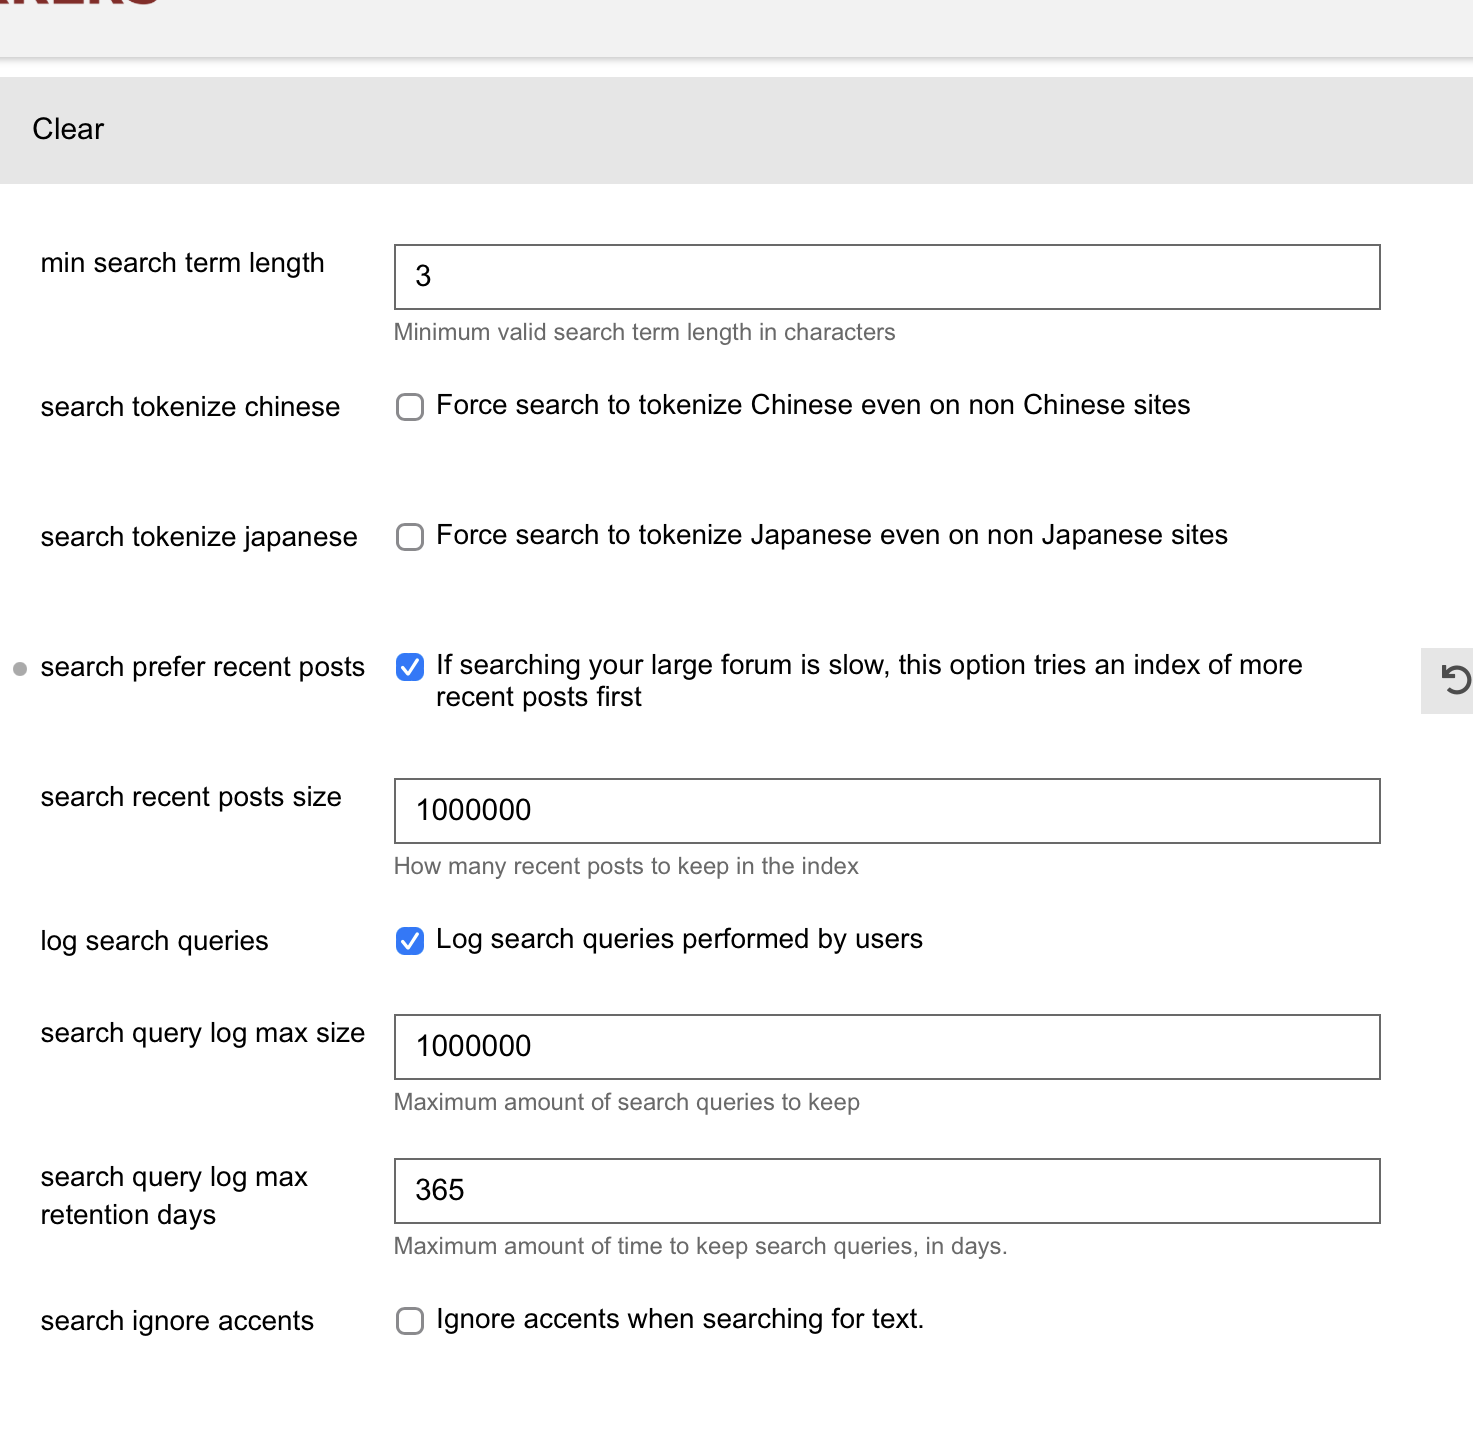1473x1456 pixels.
Task: Focus the search query log max retention days field
Action: point(887,1191)
